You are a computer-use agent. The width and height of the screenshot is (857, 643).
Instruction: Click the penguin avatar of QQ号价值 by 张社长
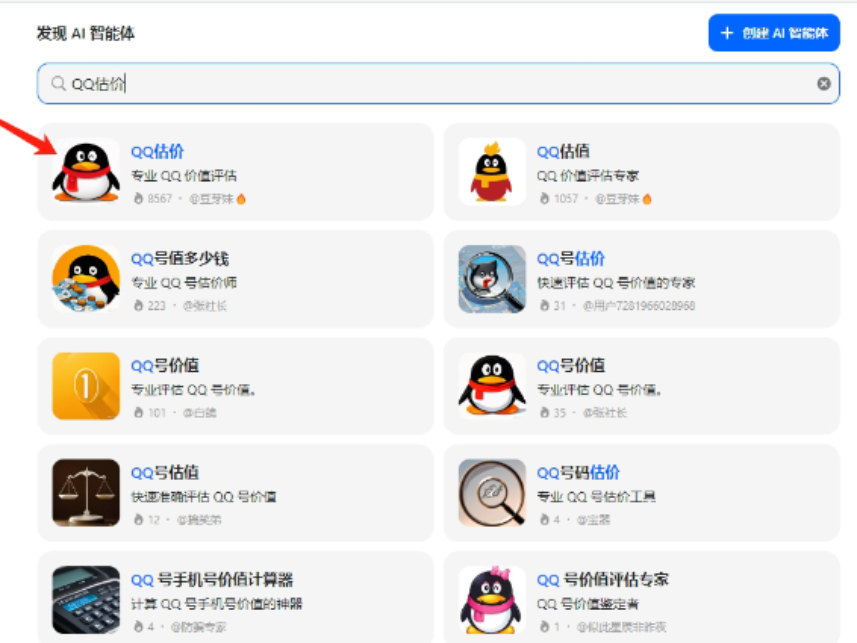tap(492, 386)
